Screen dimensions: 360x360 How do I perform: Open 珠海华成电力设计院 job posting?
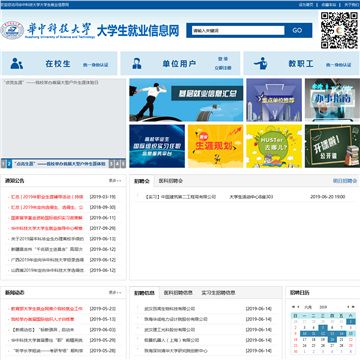click(176, 319)
